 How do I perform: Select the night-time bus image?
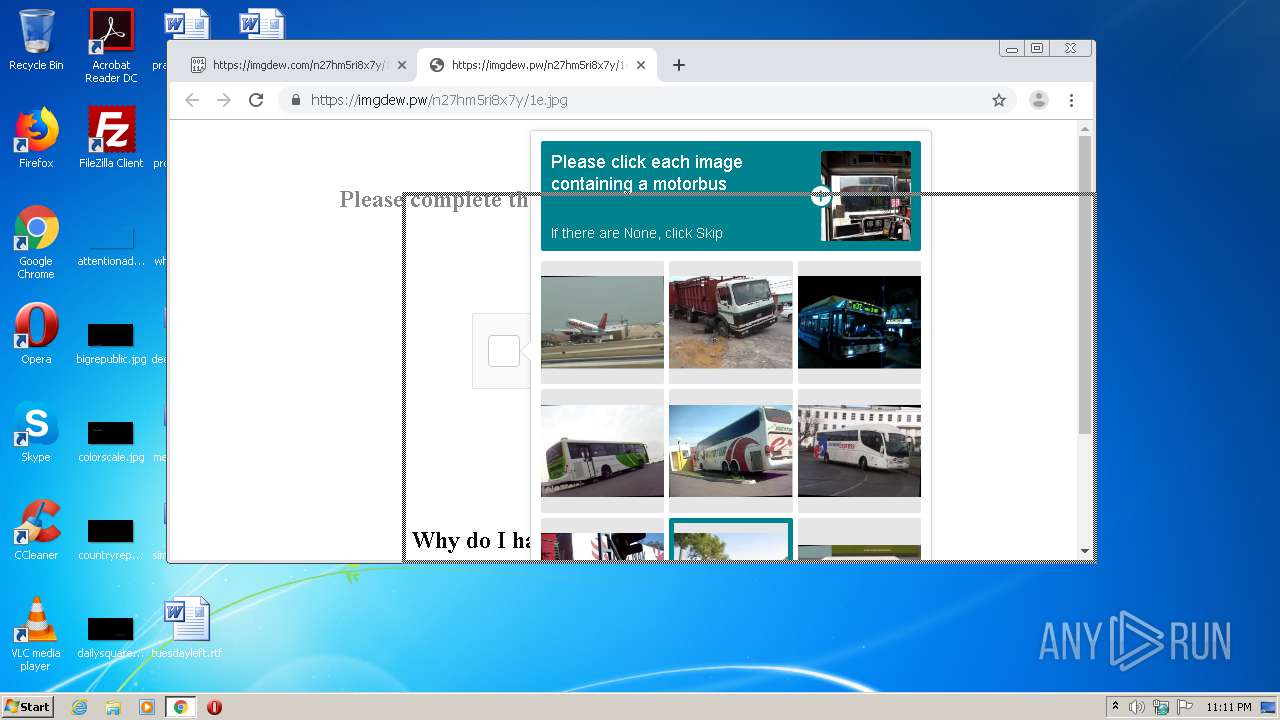click(859, 322)
